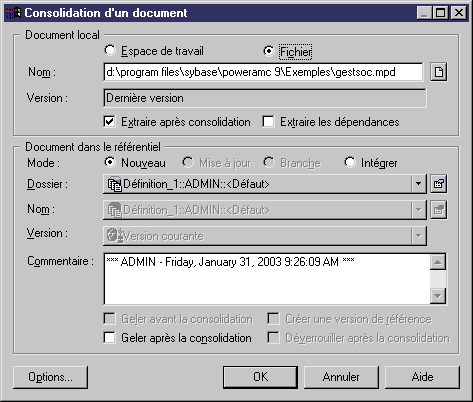Image resolution: width=473 pixels, height=402 pixels.
Task: Click in the local document Nom path field
Action: (263, 72)
